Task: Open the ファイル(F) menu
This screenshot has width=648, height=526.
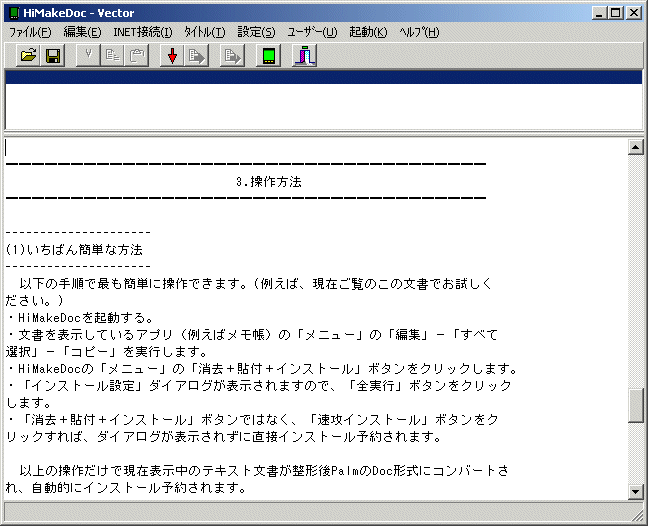Action: pos(30,32)
